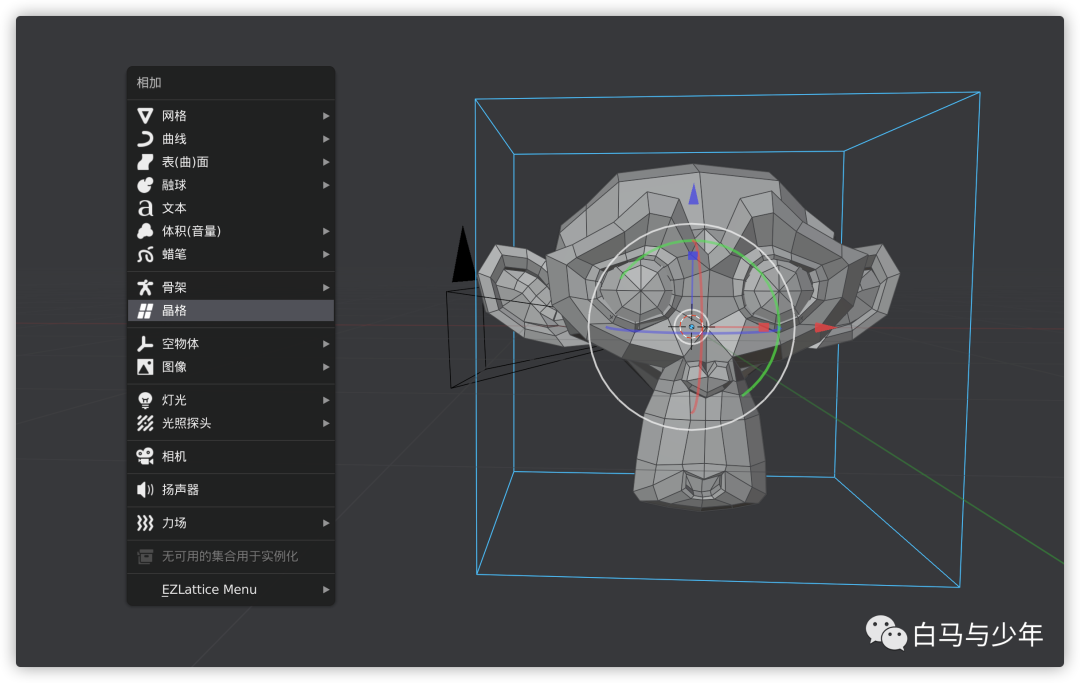Expand the 骨架 submenu arrow

coord(326,288)
